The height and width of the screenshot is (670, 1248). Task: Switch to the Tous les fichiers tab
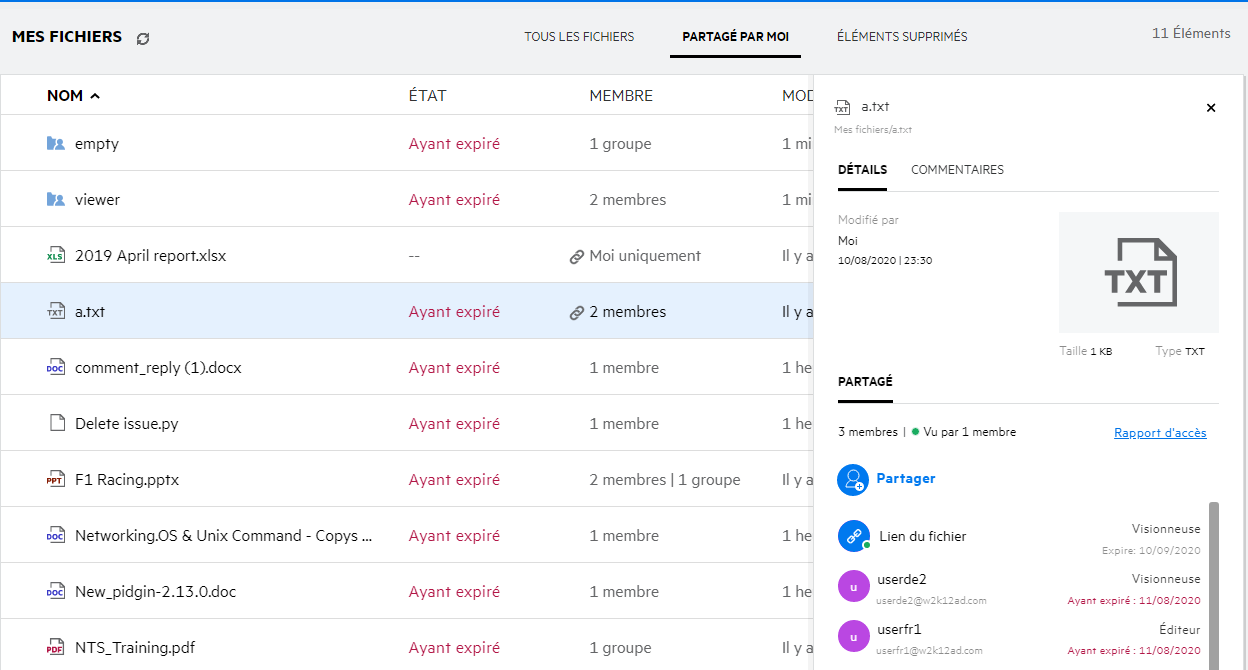579,37
